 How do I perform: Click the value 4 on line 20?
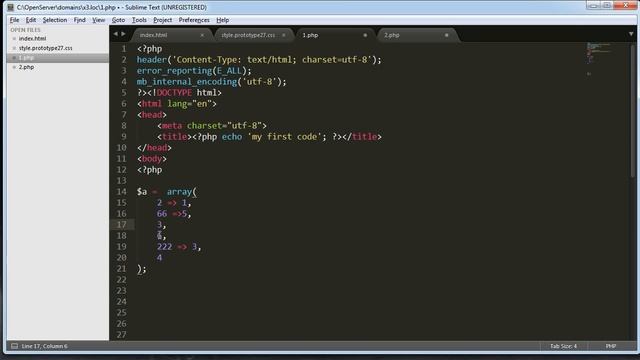(159, 258)
